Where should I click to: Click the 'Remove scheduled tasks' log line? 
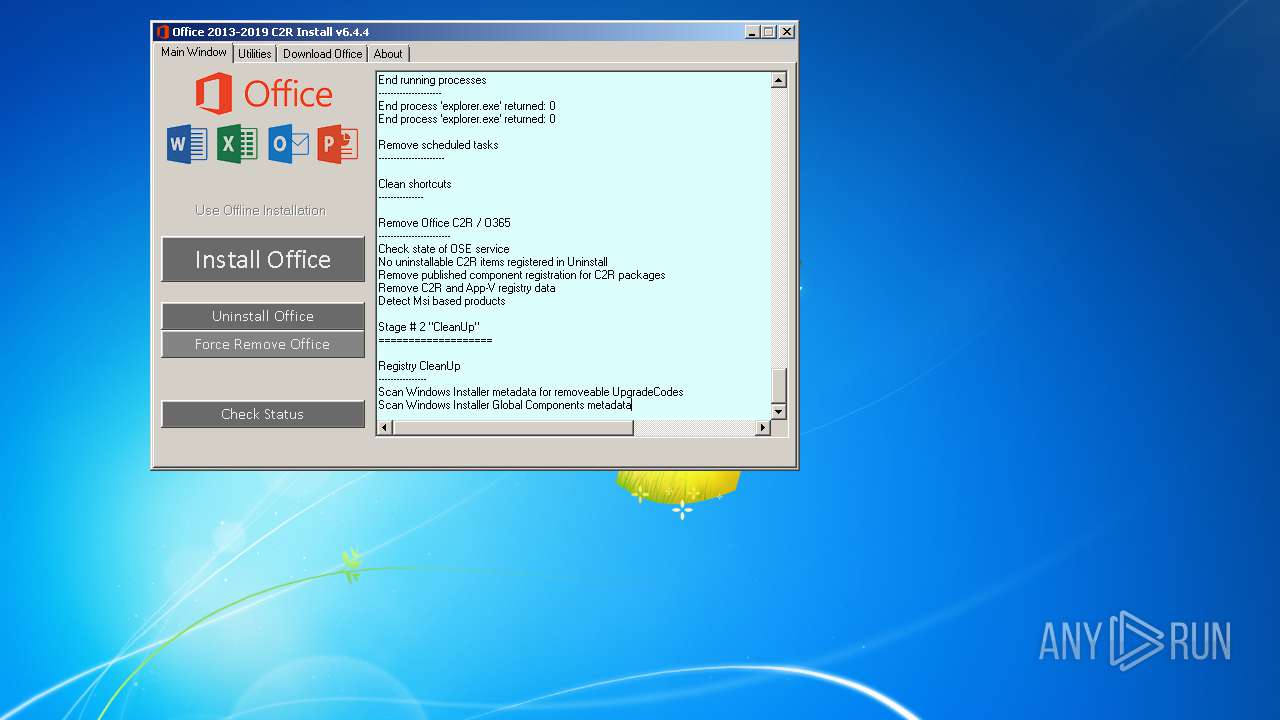[438, 145]
